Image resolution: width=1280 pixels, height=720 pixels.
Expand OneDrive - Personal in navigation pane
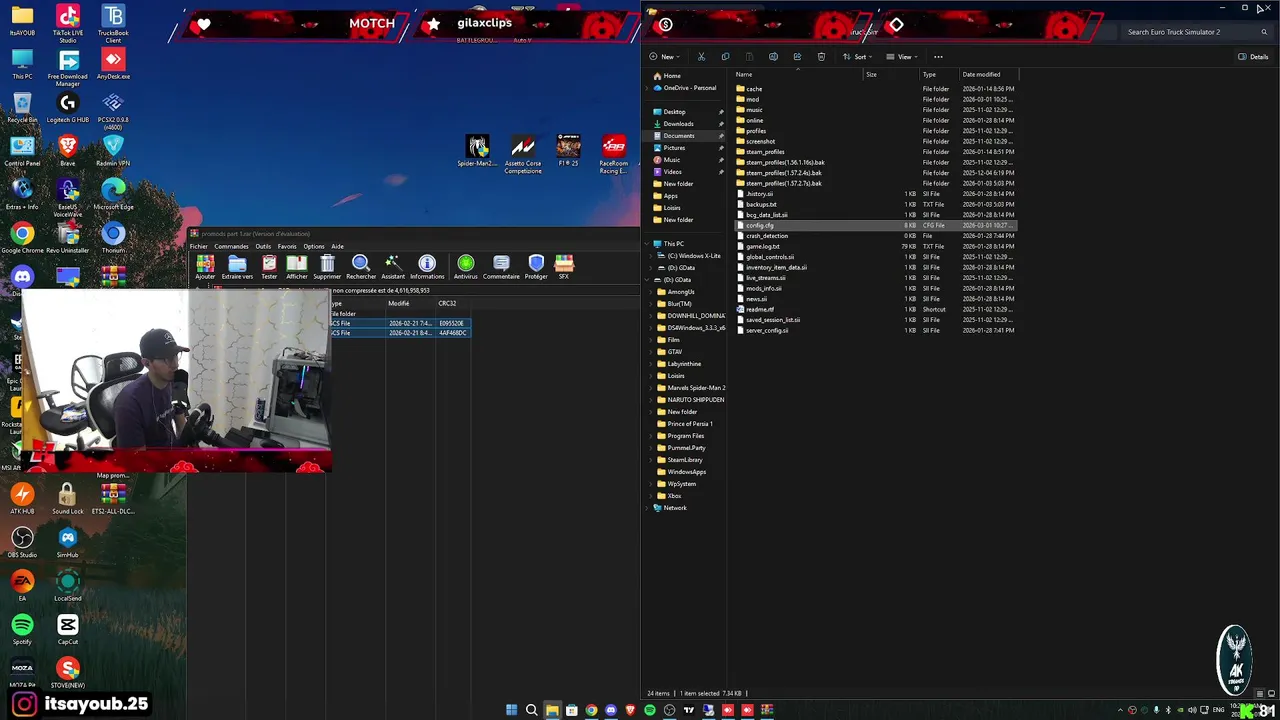(x=648, y=88)
